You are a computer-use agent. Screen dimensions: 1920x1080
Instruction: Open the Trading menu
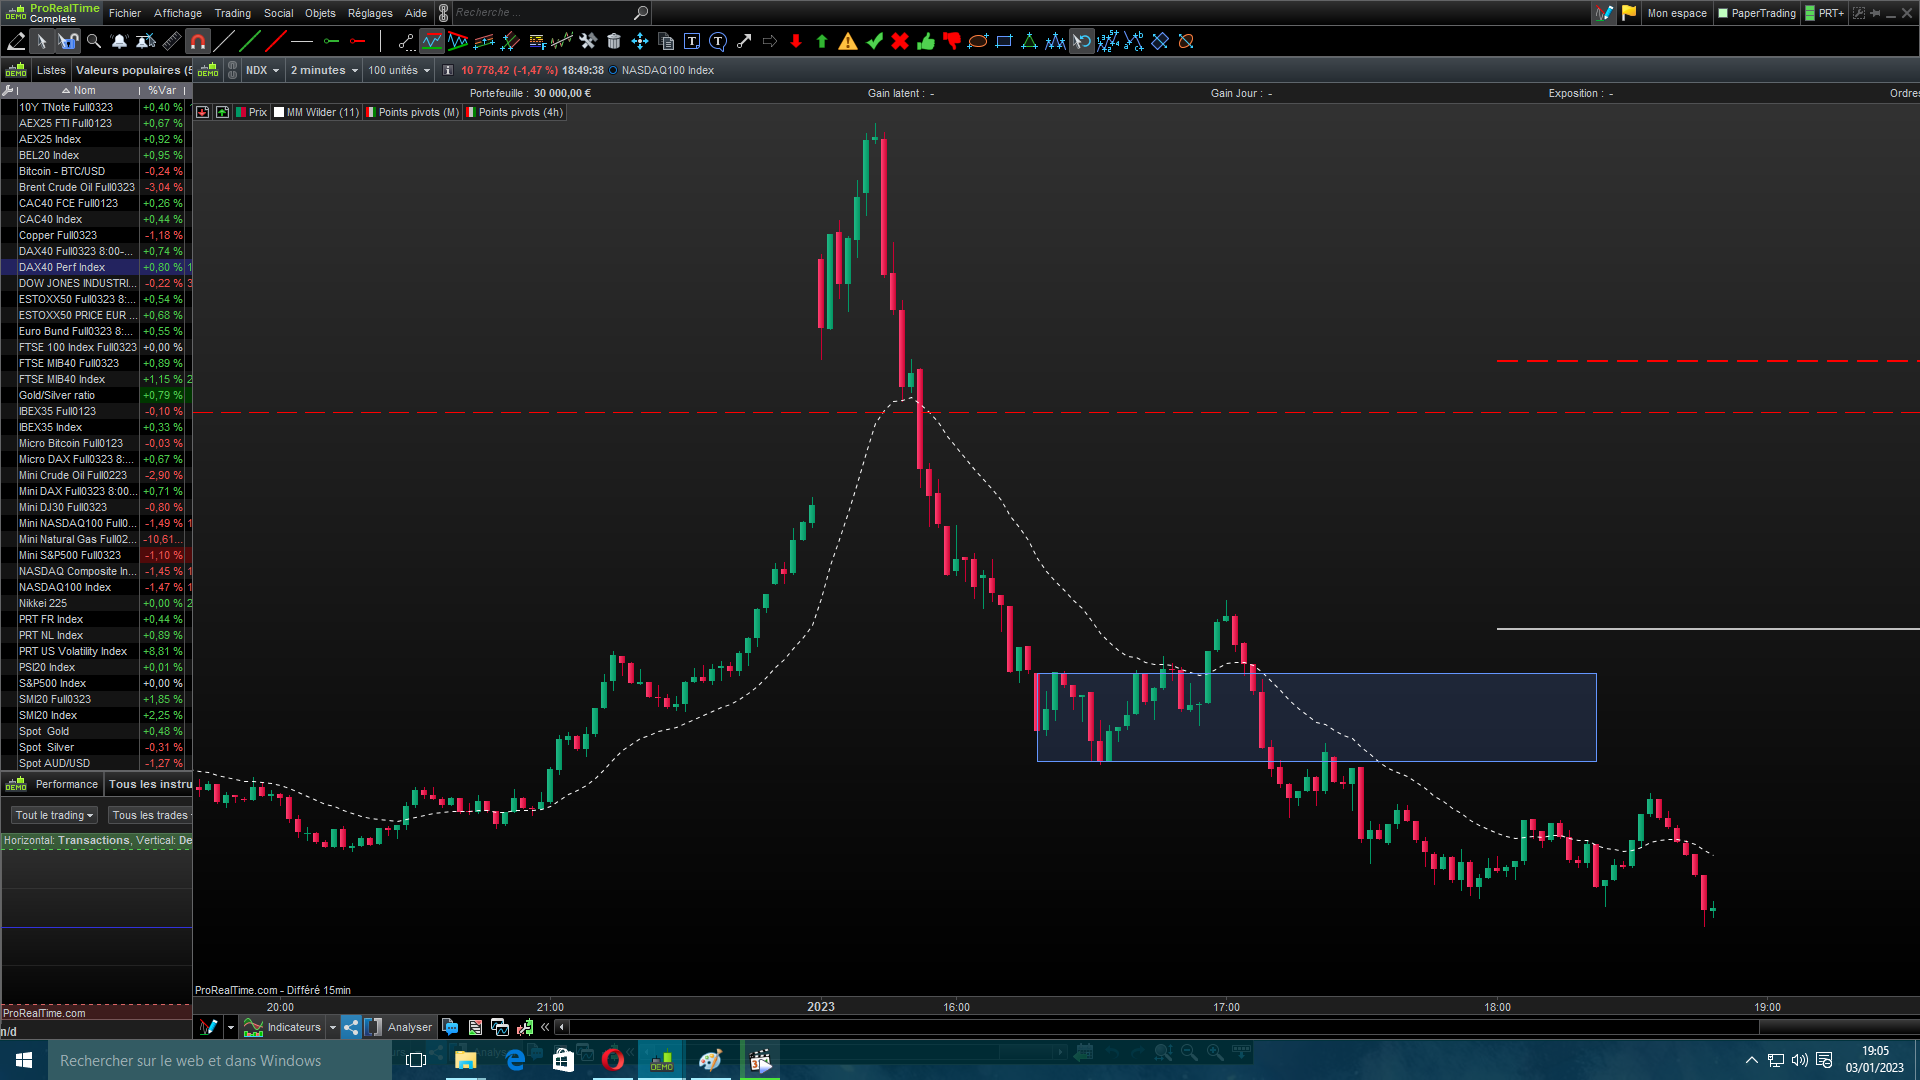coord(232,13)
